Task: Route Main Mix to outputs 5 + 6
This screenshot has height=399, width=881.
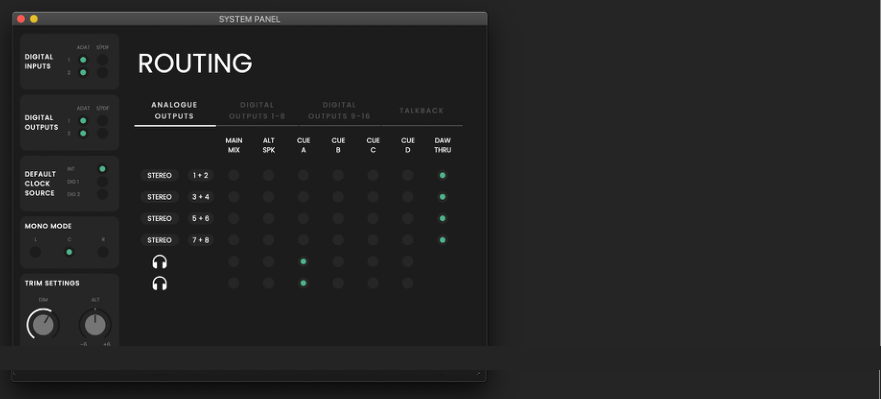Action: [x=234, y=218]
